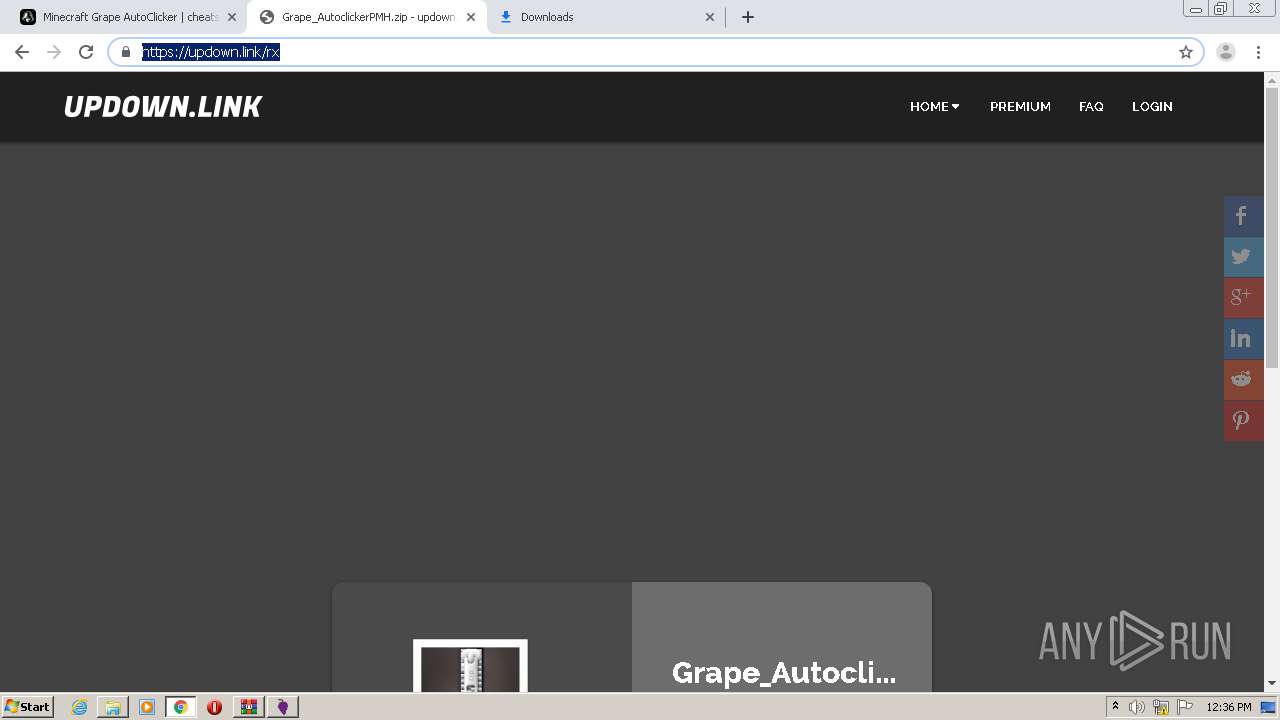This screenshot has height=720, width=1280.
Task: Share page via Twitter sidebar icon
Action: click(x=1244, y=257)
